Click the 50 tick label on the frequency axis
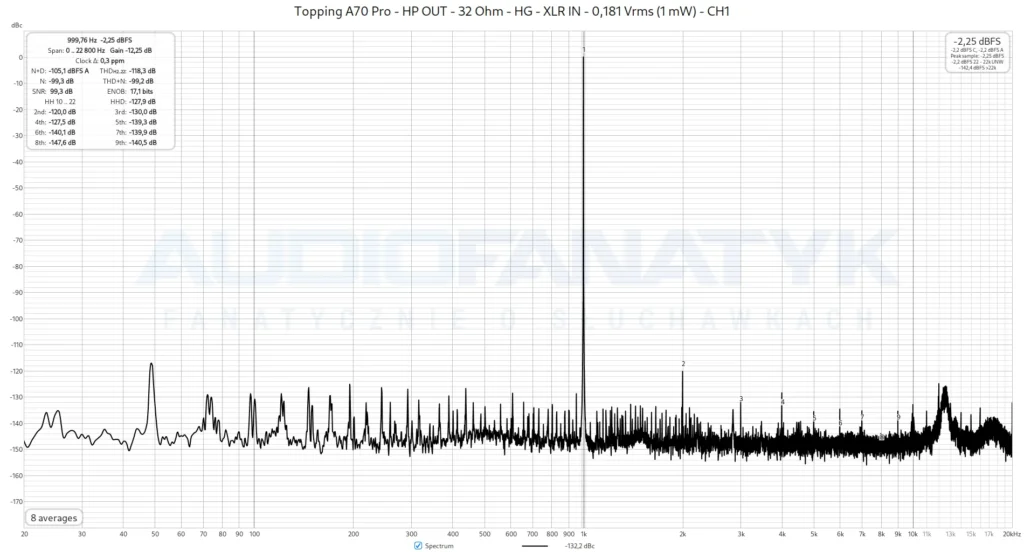The height and width of the screenshot is (552, 1024). (x=155, y=534)
